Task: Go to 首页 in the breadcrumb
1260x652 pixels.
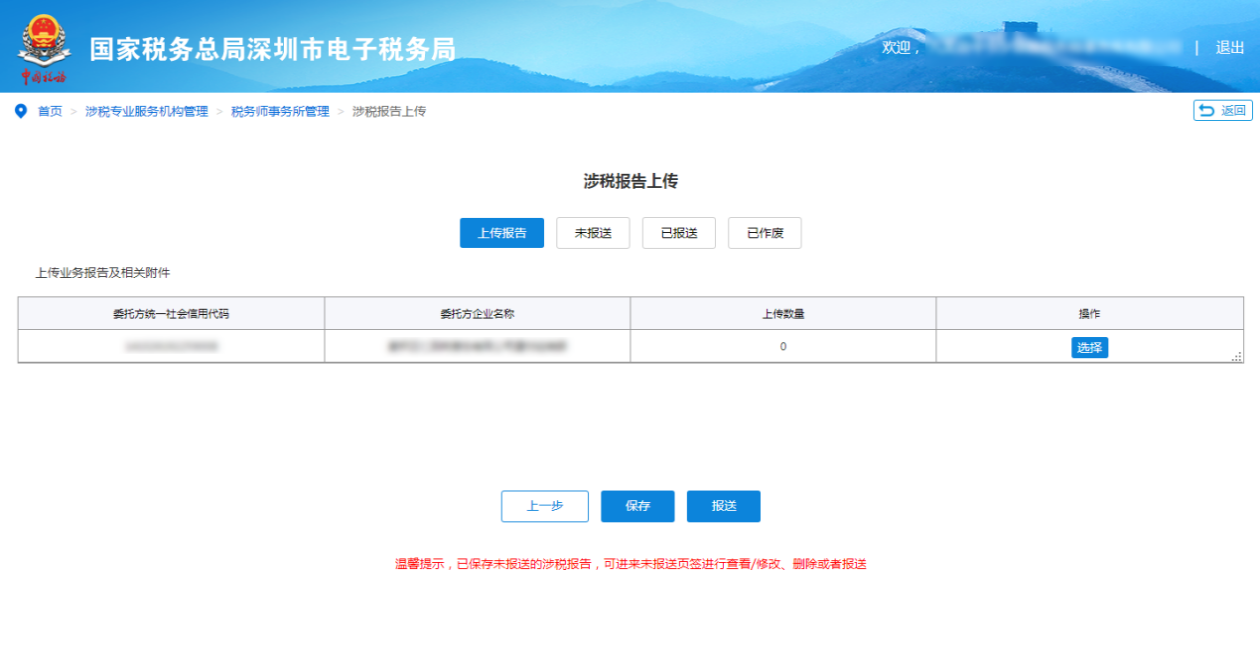Action: coord(50,111)
